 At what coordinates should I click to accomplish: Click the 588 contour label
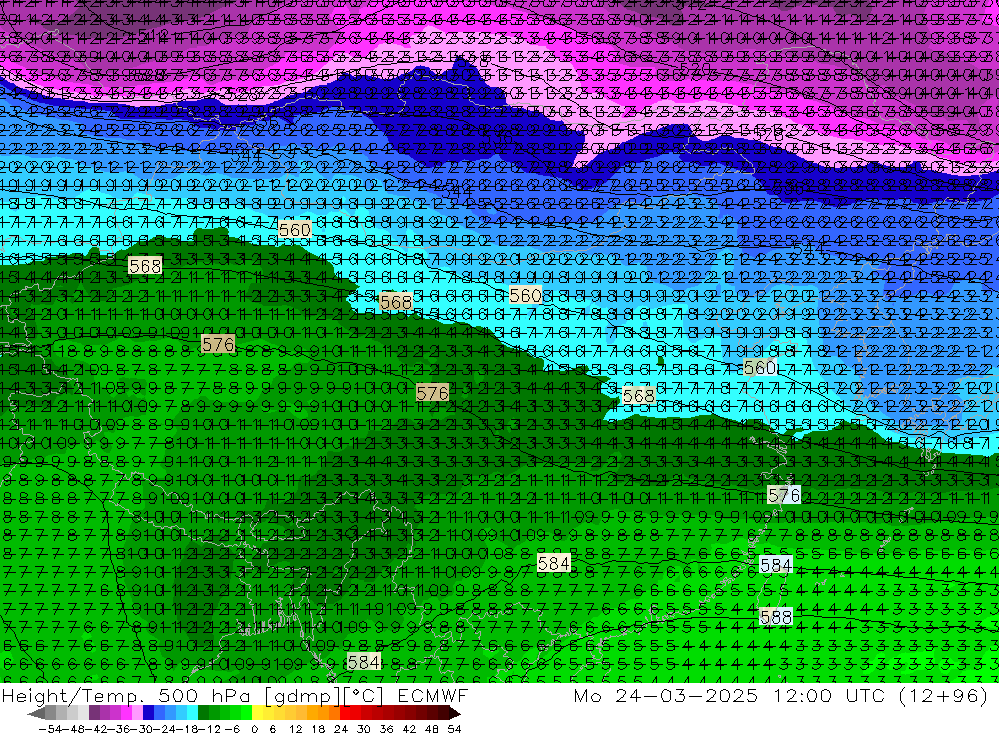point(776,617)
